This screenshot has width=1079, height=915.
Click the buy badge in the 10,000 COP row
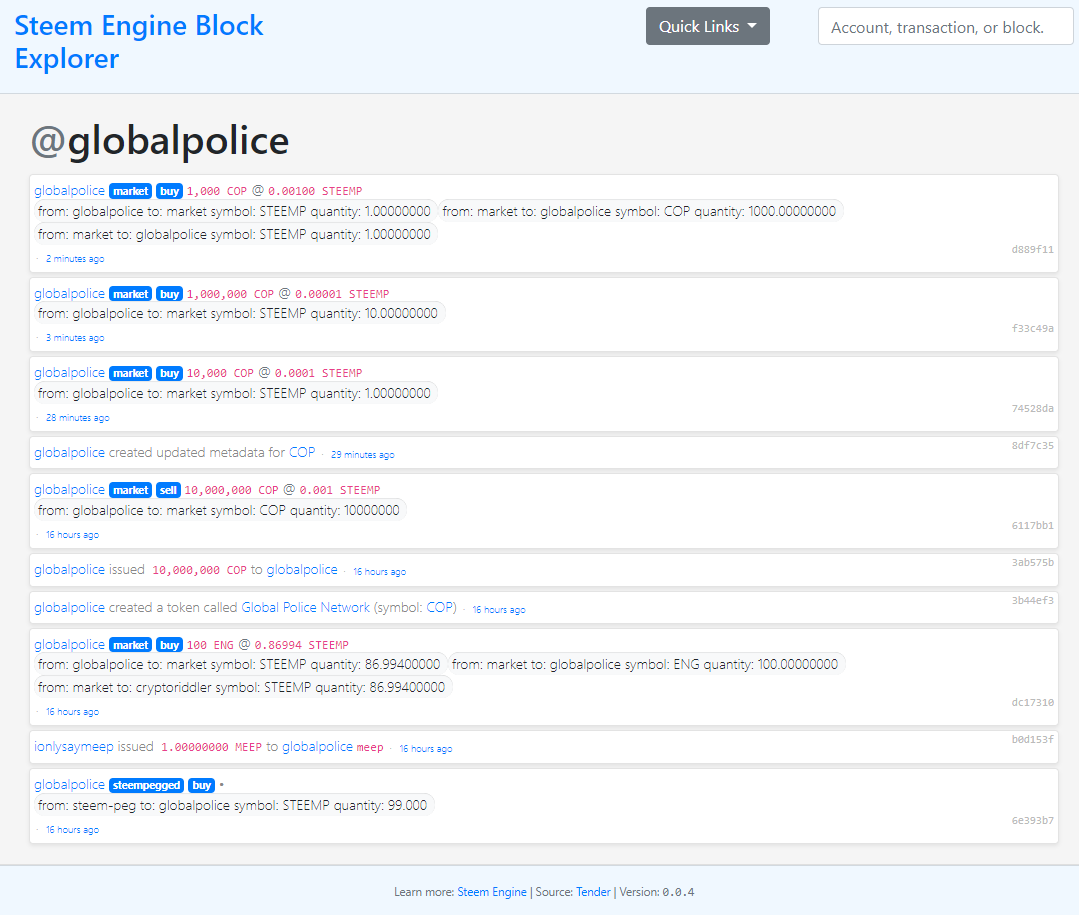[x=169, y=374]
